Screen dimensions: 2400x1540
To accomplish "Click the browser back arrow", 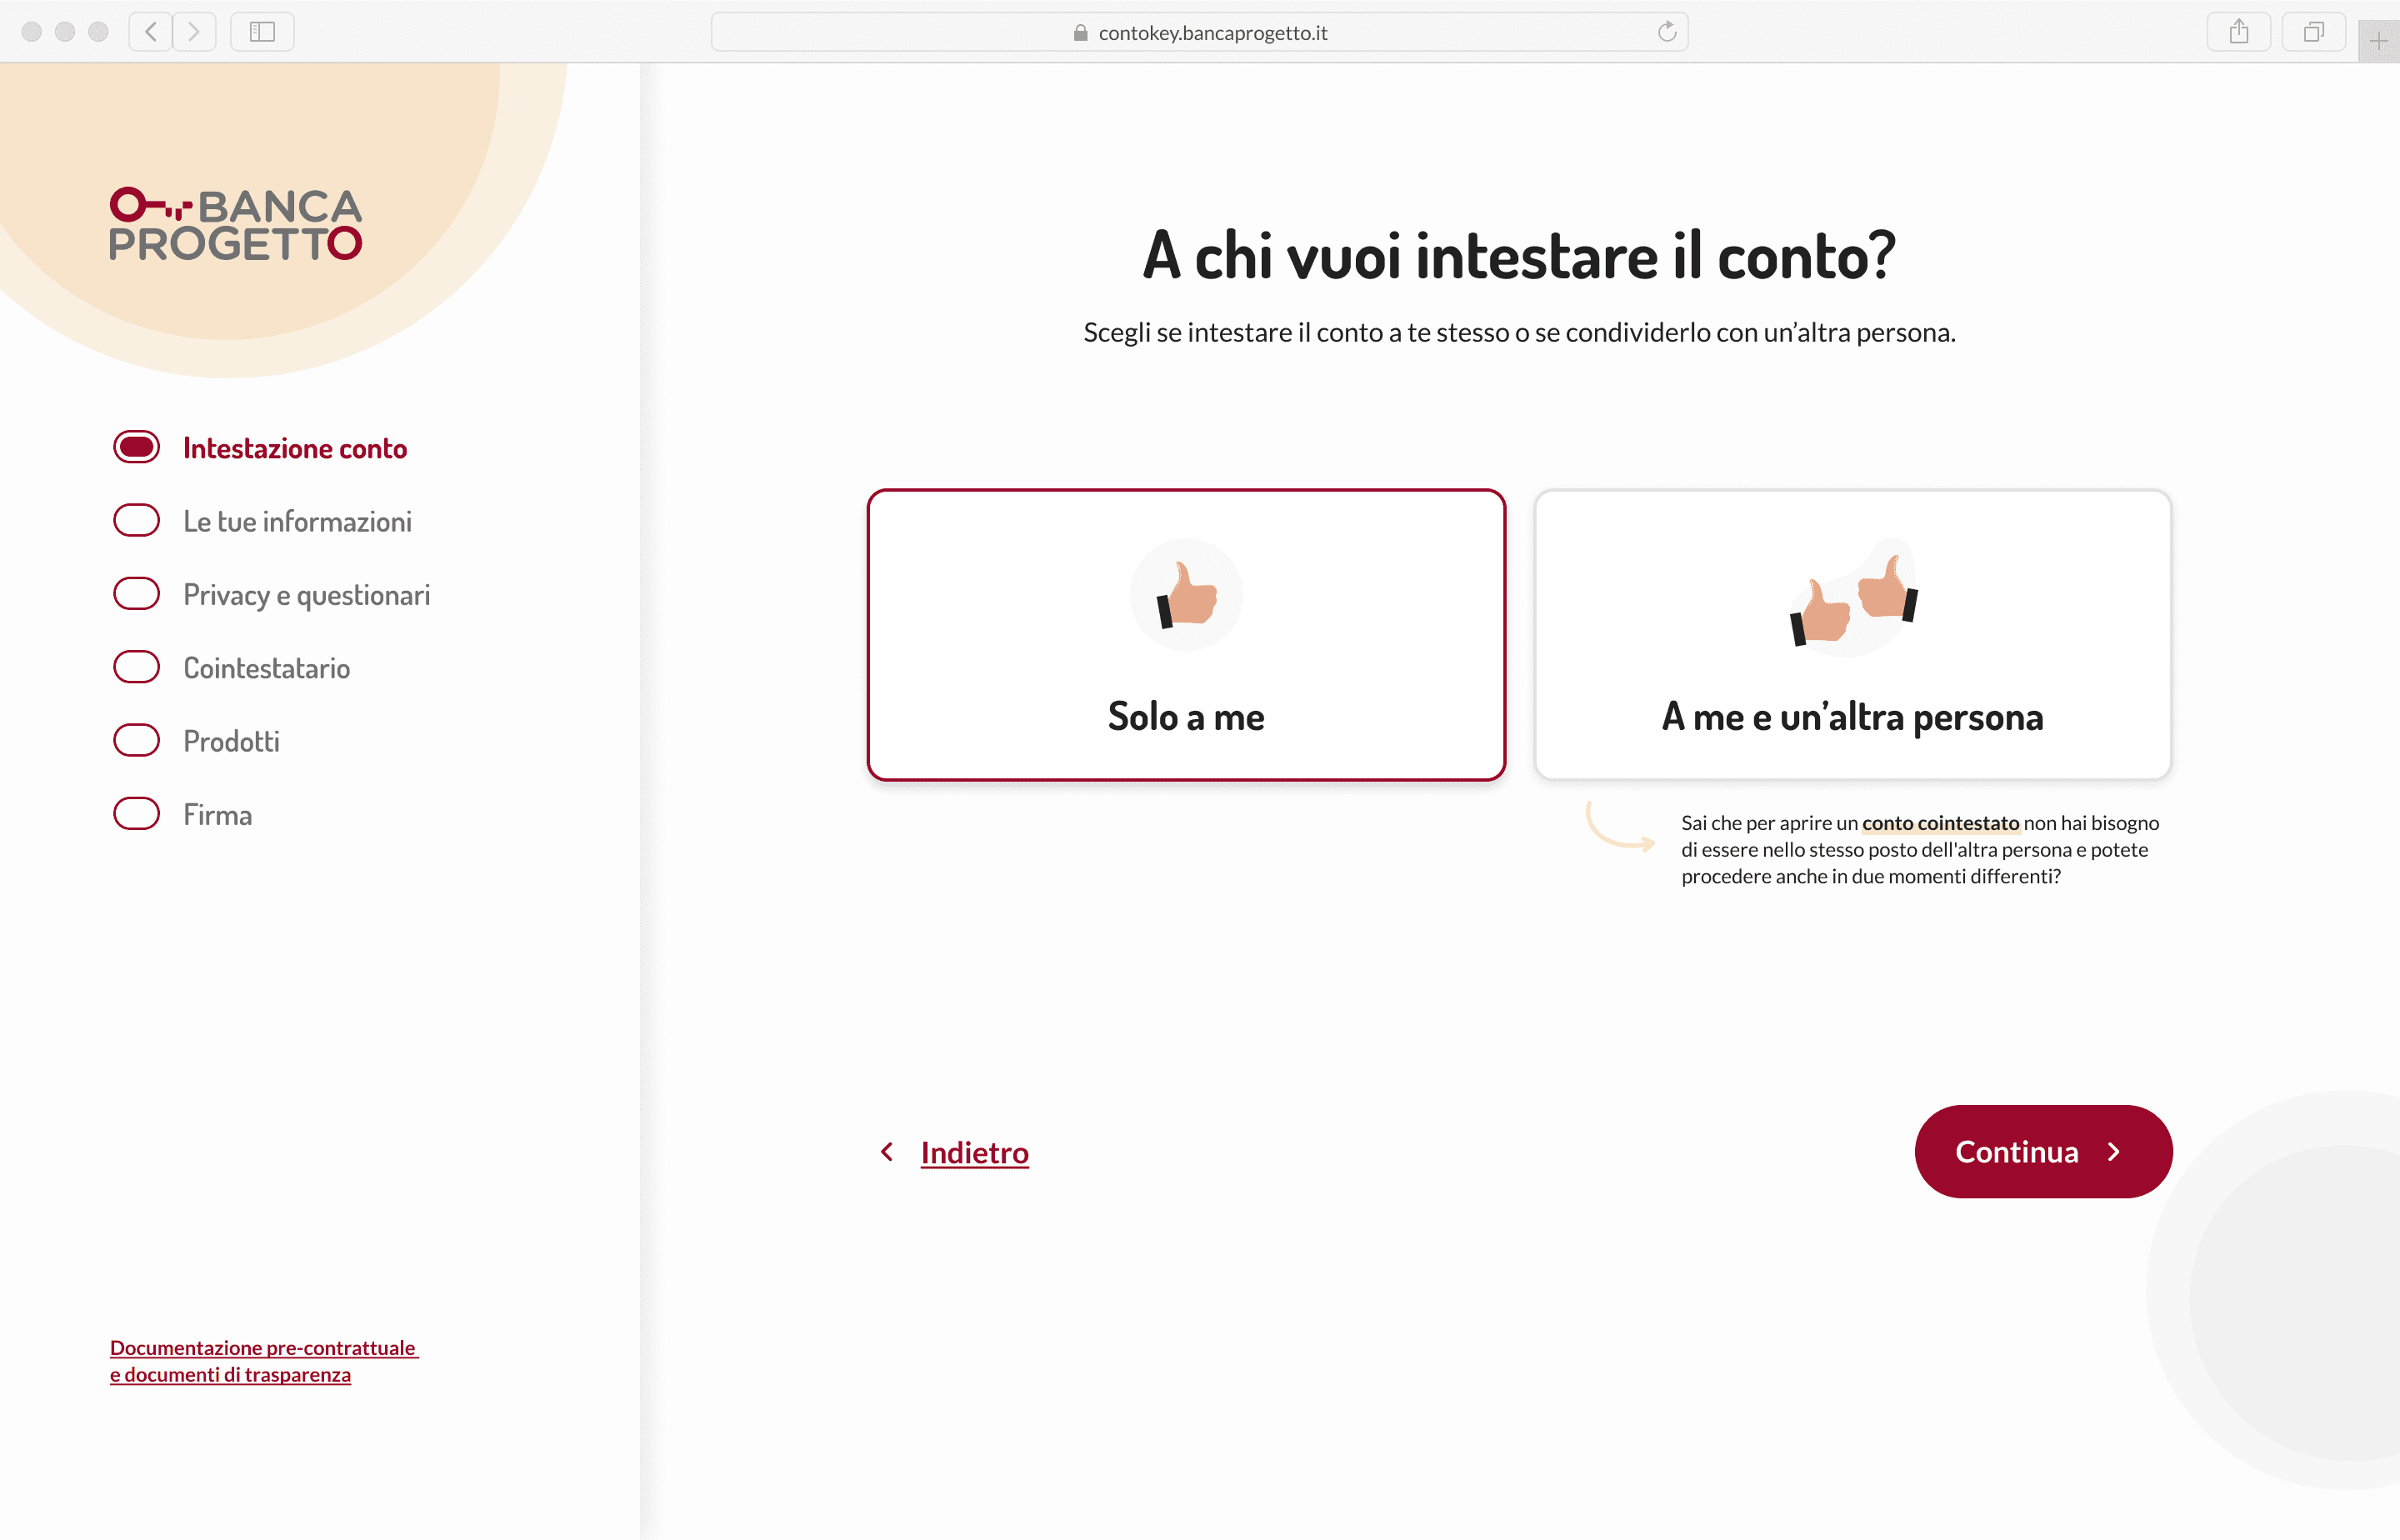I will pos(151,32).
